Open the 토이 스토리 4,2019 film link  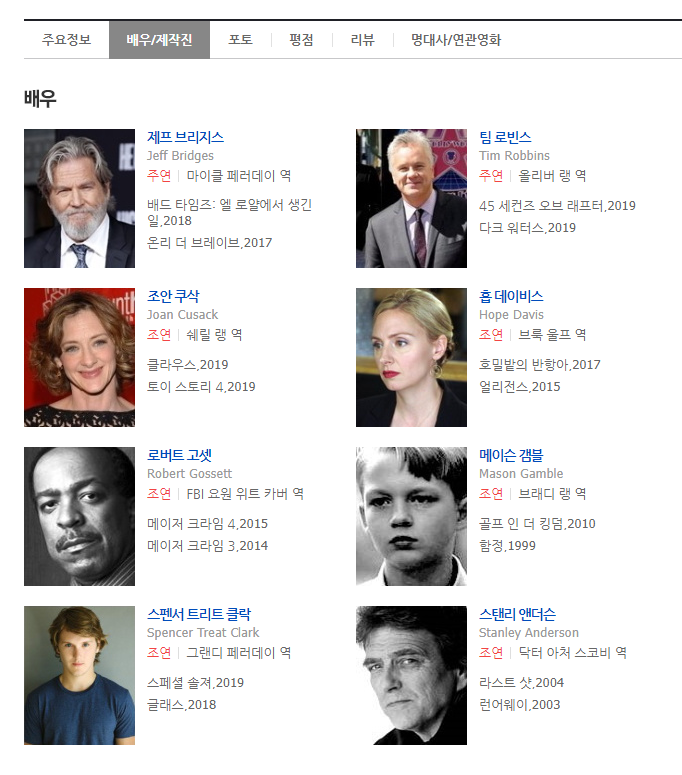coord(201,387)
